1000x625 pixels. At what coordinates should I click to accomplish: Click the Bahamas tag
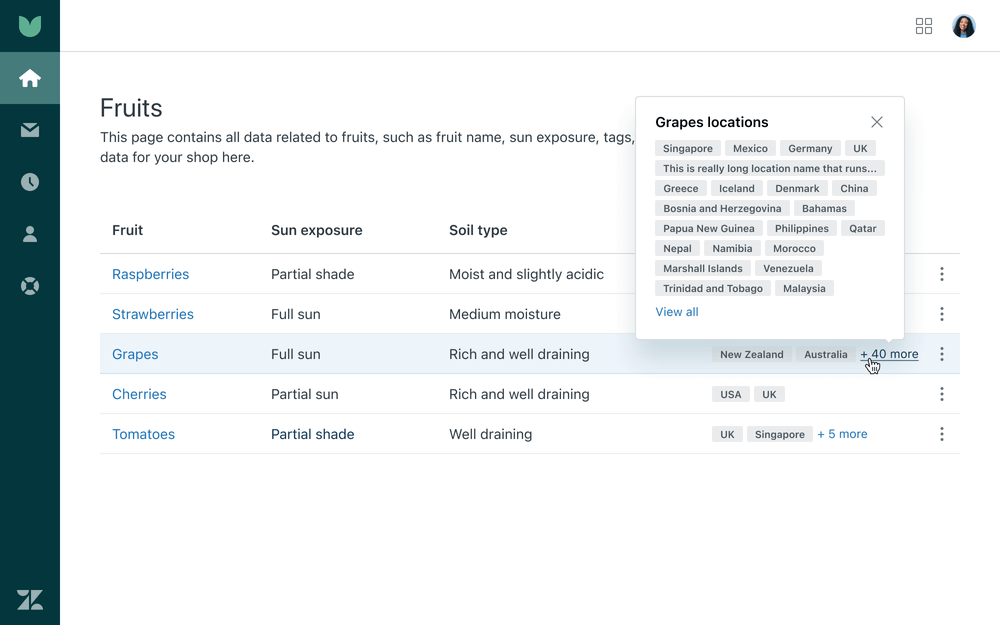[x=824, y=209]
